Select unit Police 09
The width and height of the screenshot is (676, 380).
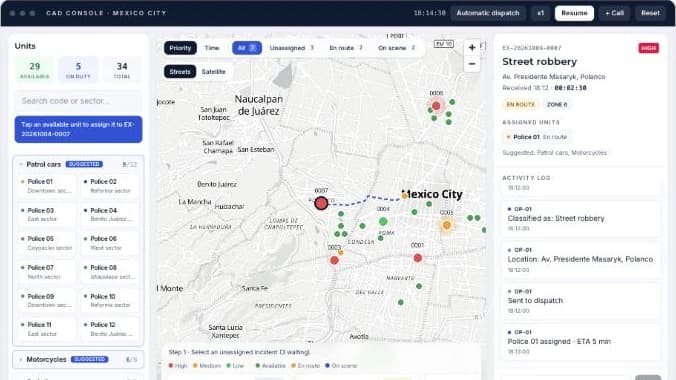tap(47, 301)
